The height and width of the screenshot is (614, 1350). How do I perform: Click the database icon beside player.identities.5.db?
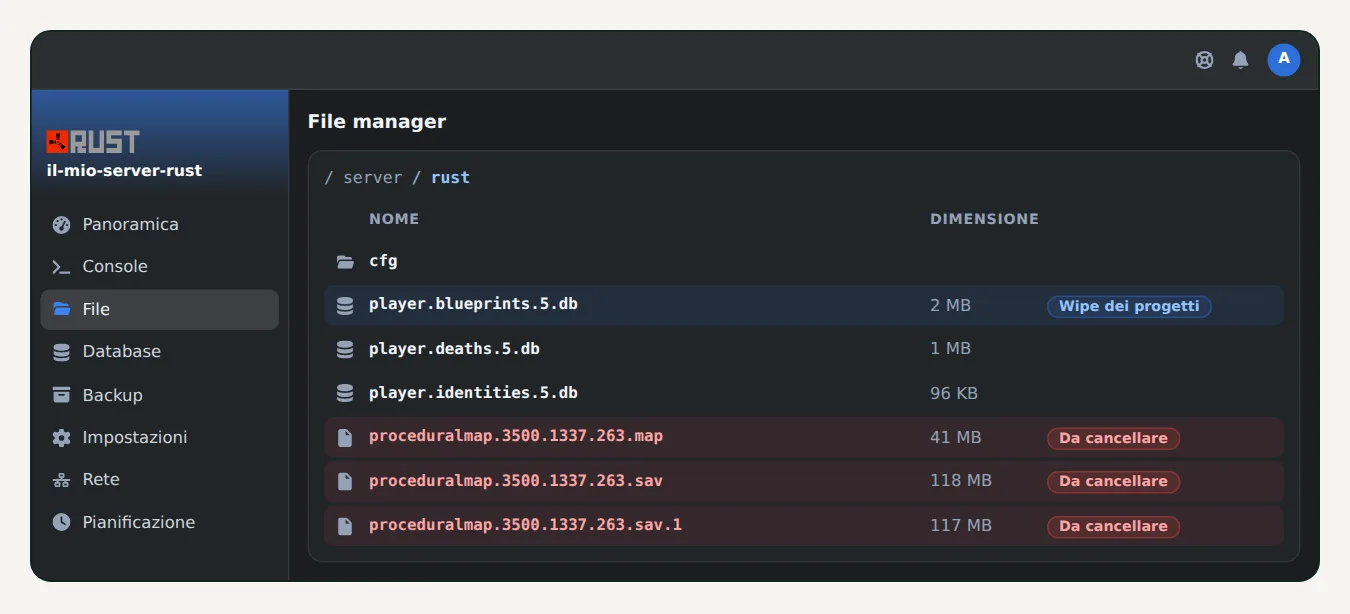pos(345,393)
